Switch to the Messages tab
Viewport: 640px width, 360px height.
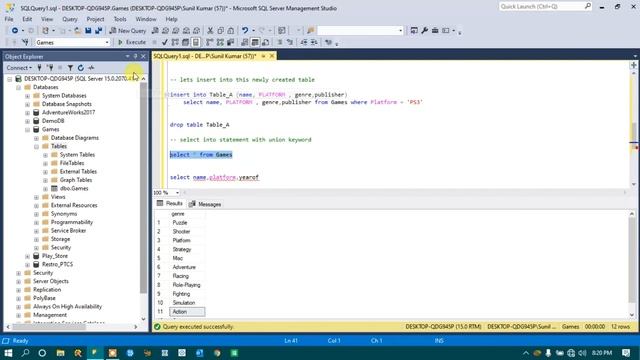click(x=205, y=204)
